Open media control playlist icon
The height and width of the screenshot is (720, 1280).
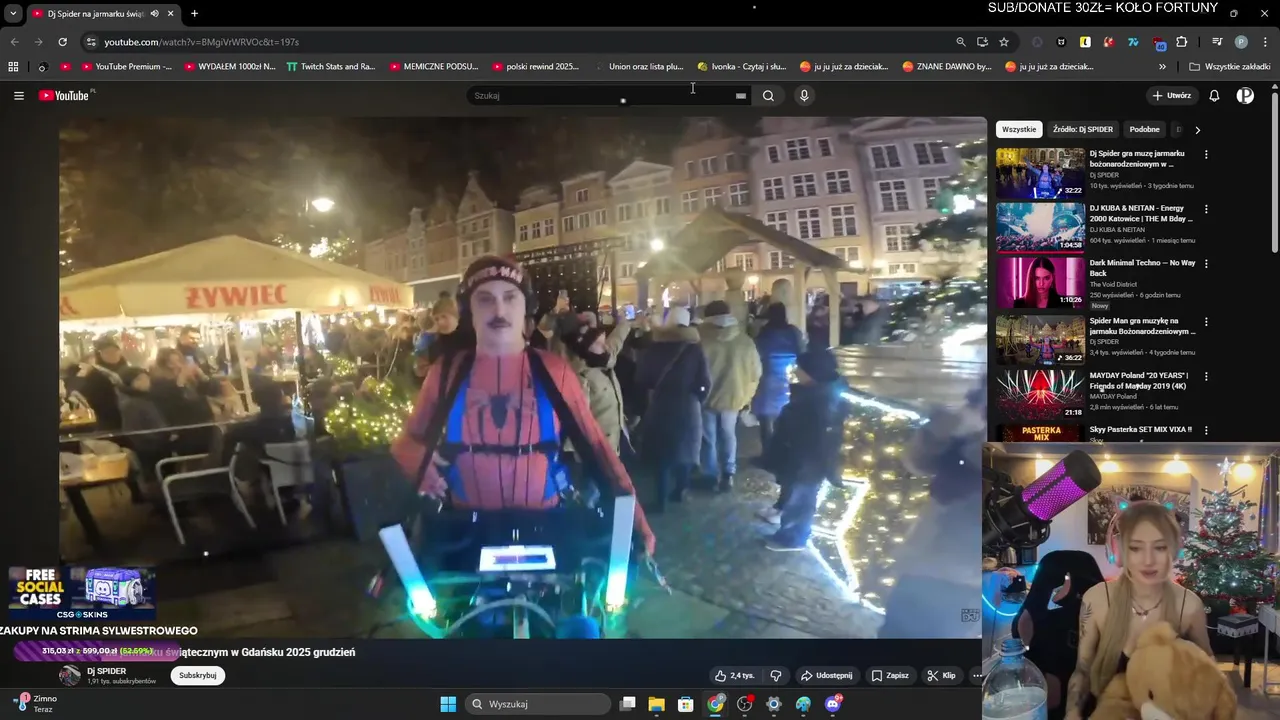coord(1217,42)
